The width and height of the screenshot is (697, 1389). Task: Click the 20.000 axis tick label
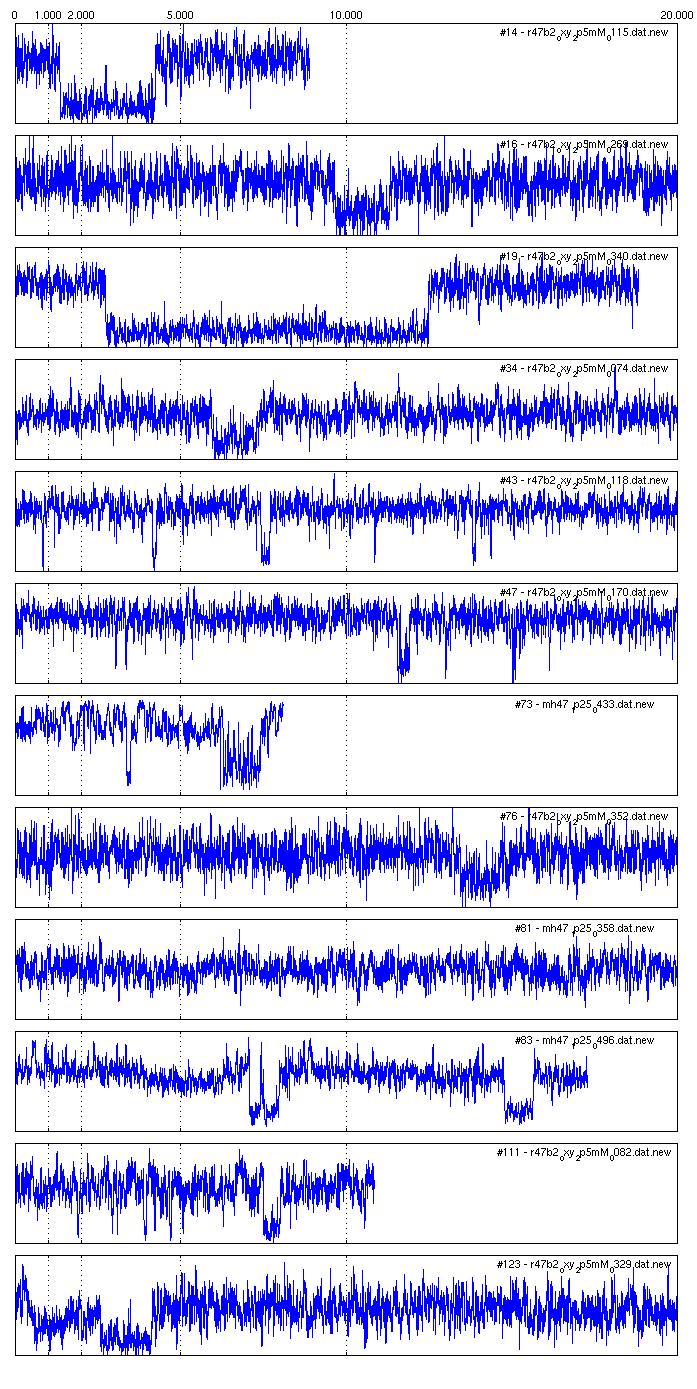(677, 16)
